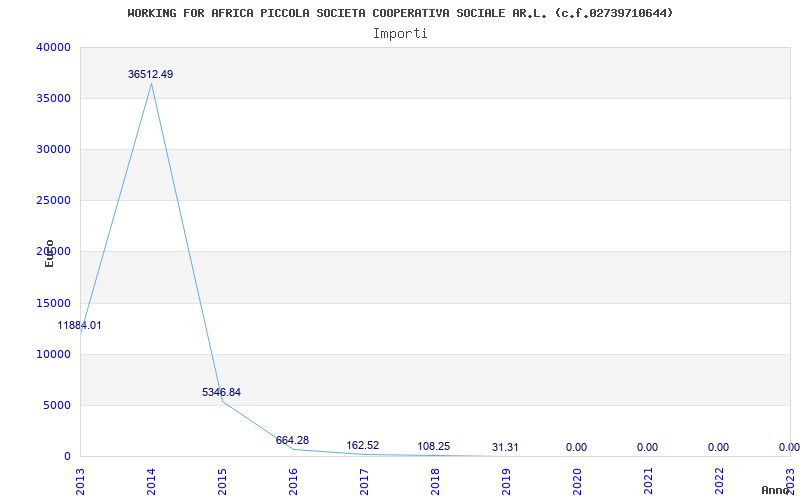Click the 2013 x-axis label

[80, 482]
